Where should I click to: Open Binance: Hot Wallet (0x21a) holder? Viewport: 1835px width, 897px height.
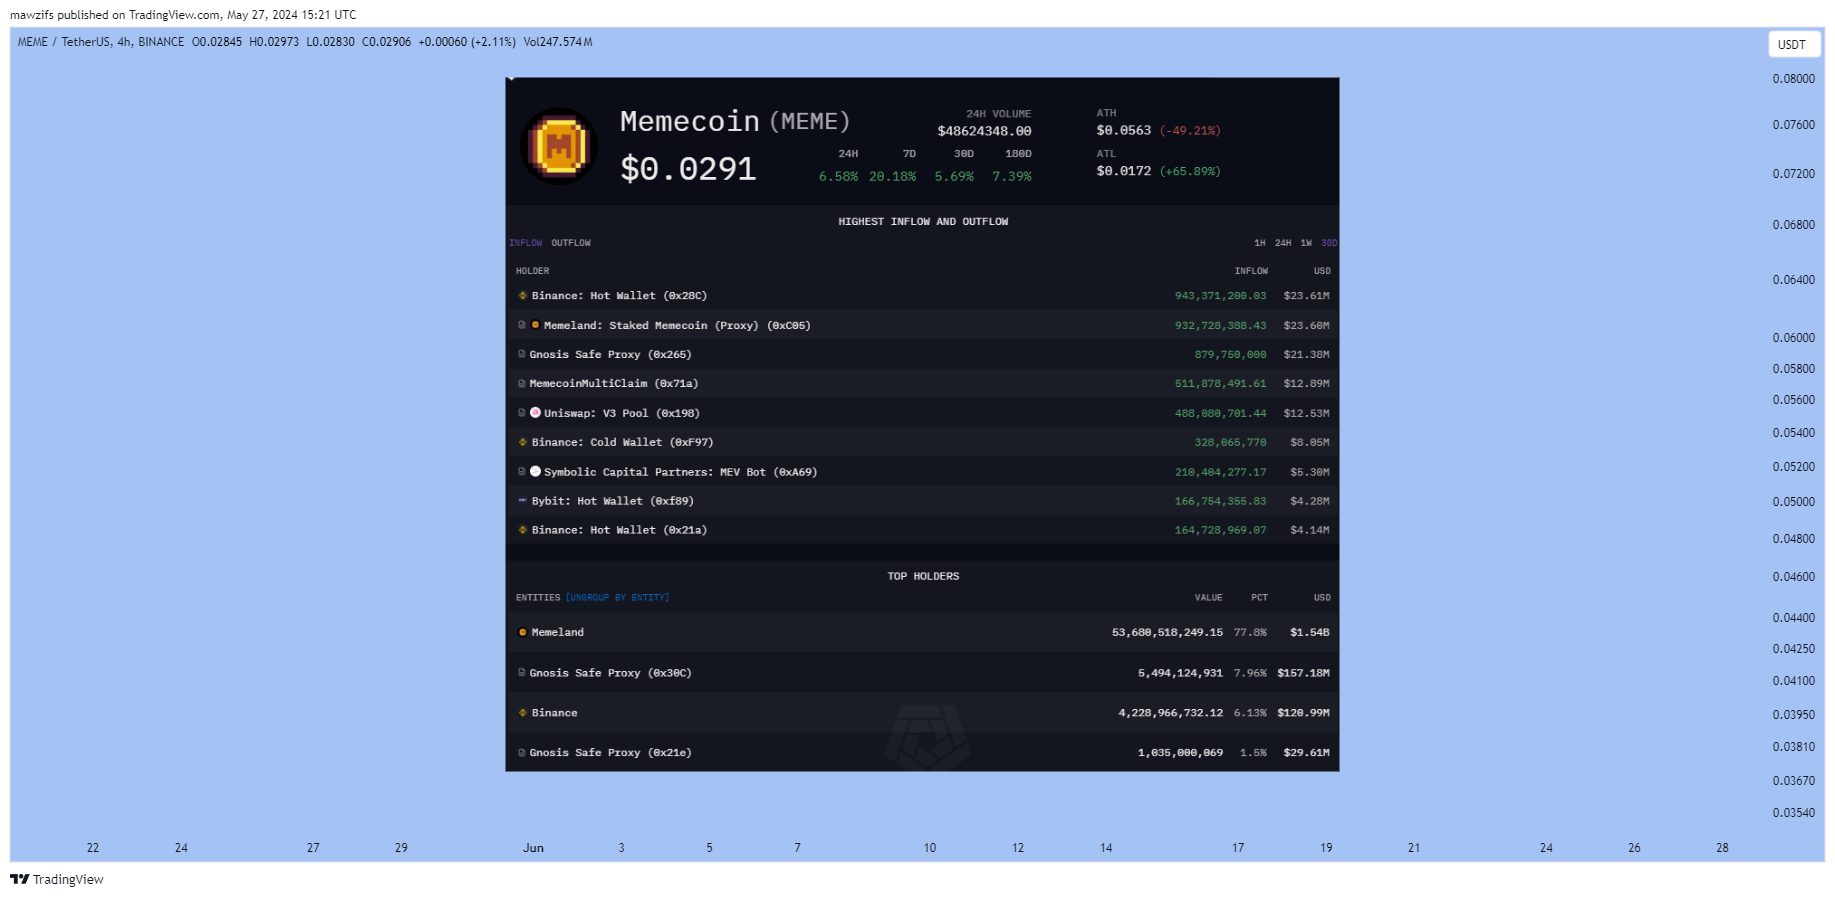click(619, 530)
